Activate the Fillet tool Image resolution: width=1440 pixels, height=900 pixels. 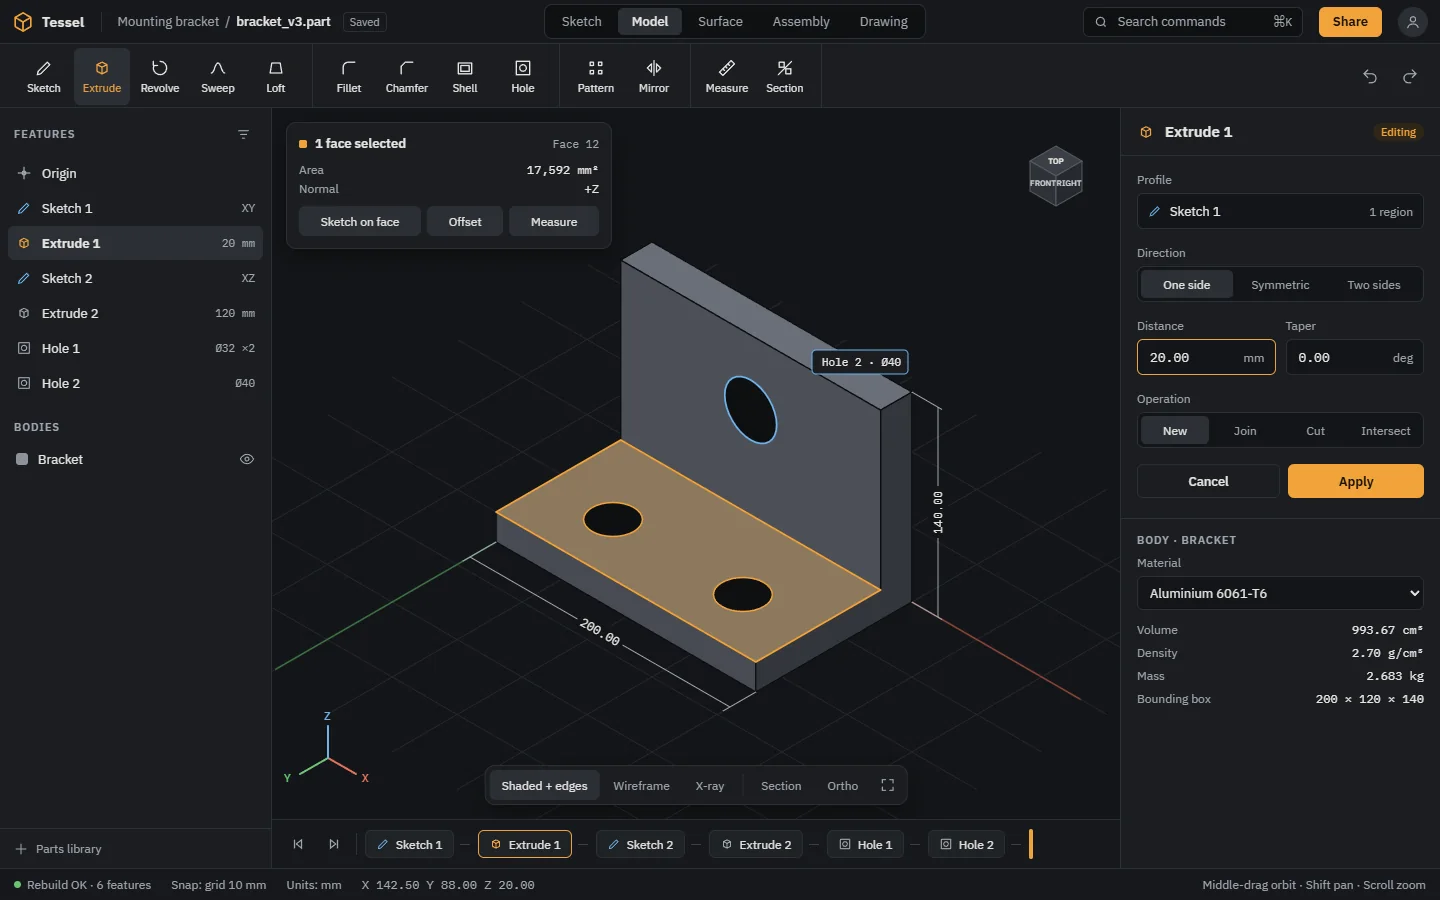[349, 76]
